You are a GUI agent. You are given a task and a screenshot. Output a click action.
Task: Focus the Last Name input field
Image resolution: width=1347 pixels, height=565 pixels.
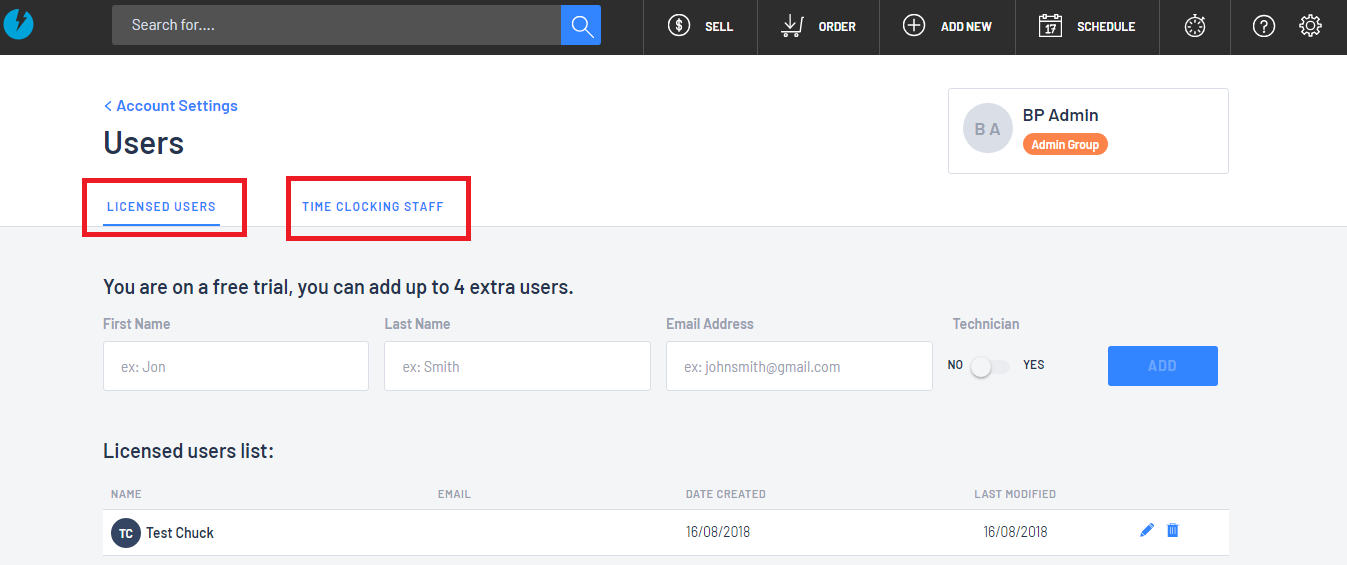517,366
